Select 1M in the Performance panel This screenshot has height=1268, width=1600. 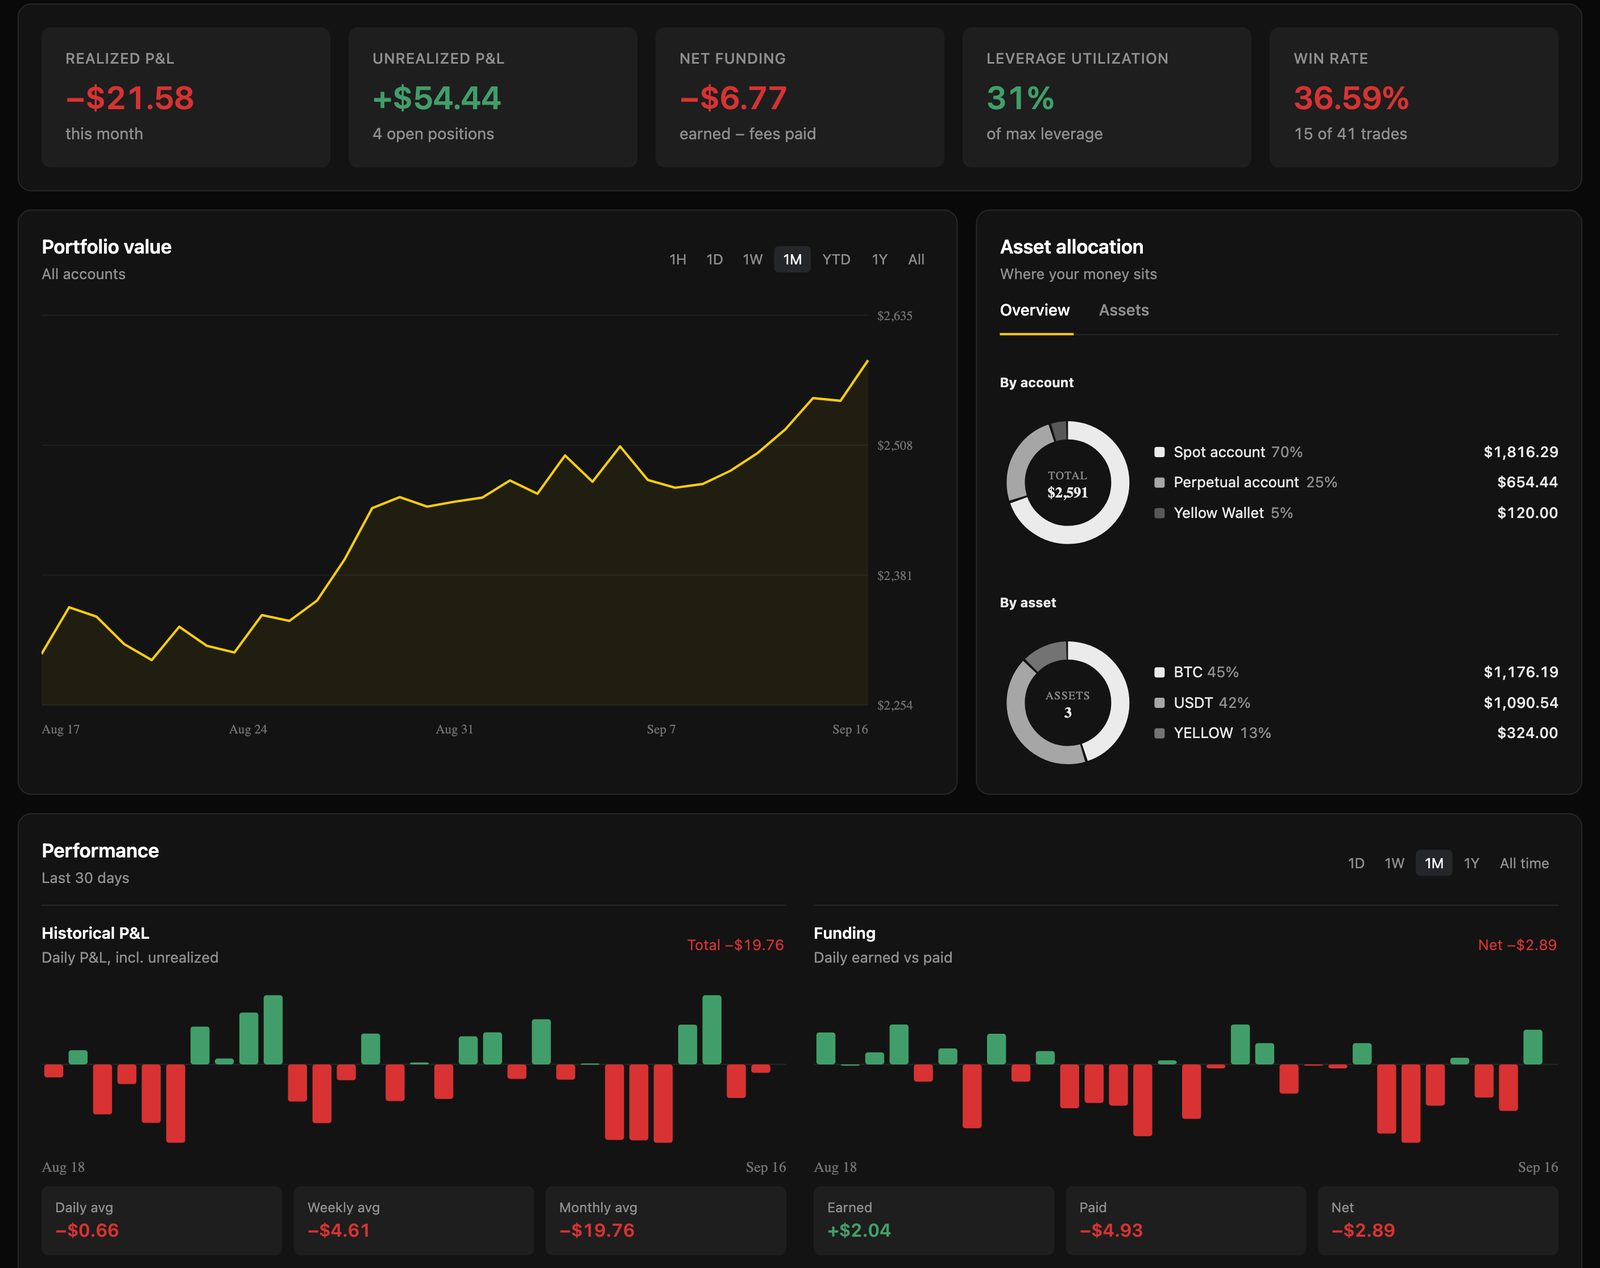point(1434,863)
